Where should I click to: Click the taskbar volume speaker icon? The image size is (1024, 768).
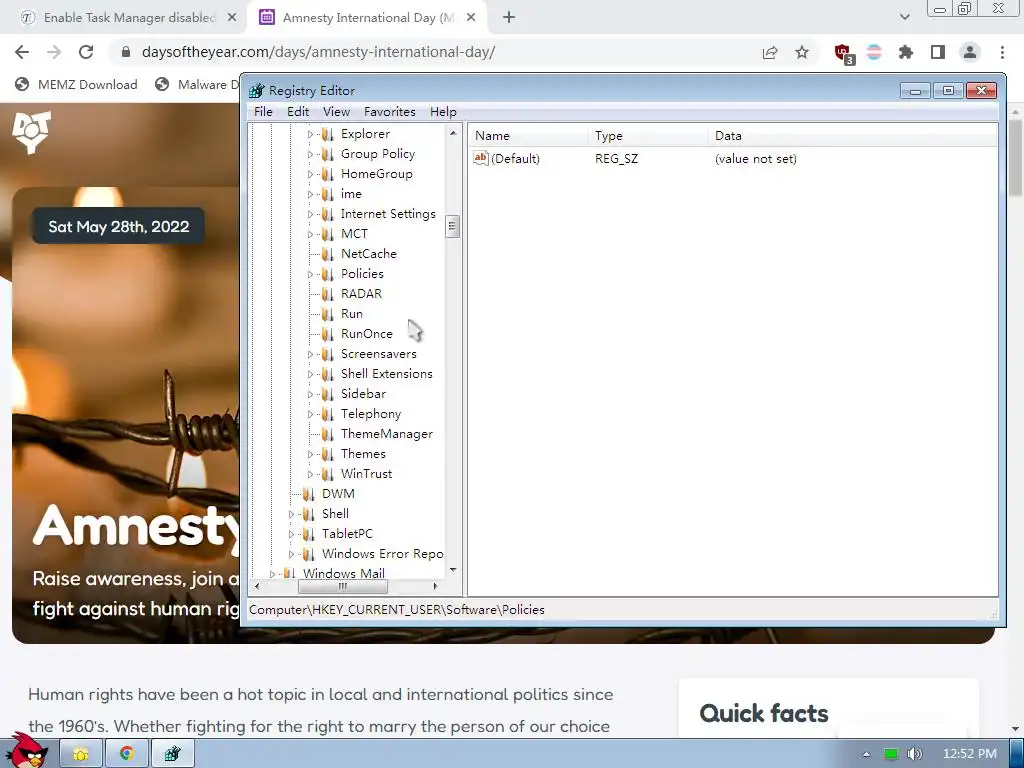coord(914,754)
